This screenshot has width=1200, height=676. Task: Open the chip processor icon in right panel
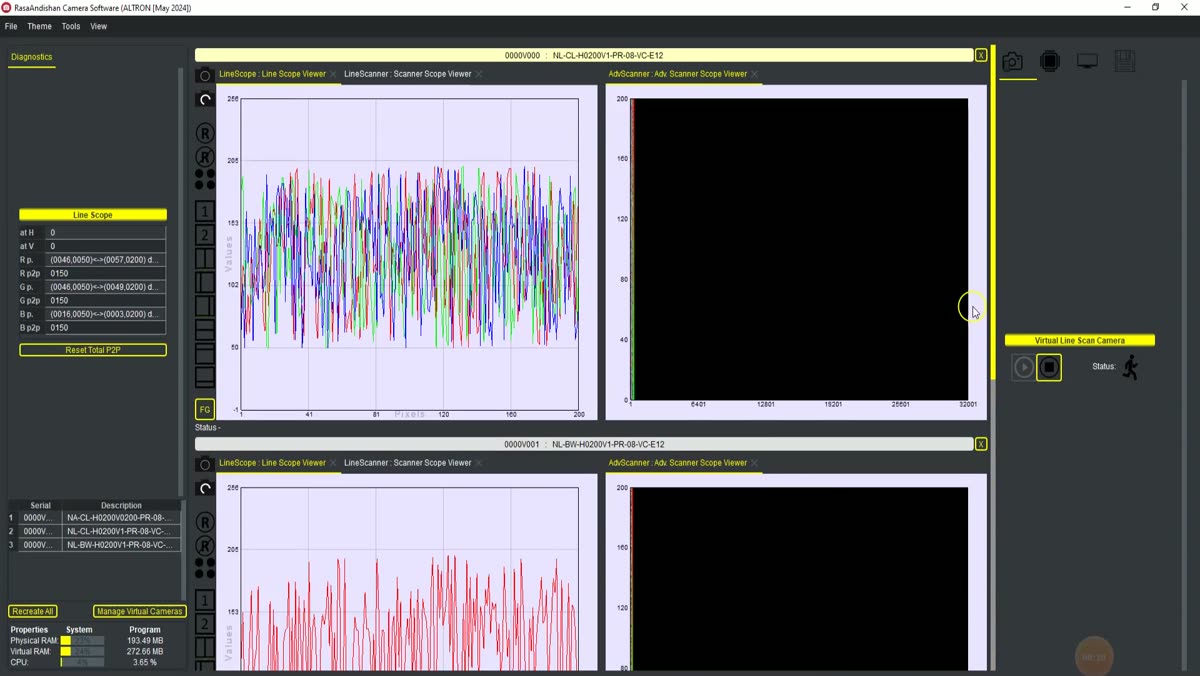[1050, 62]
